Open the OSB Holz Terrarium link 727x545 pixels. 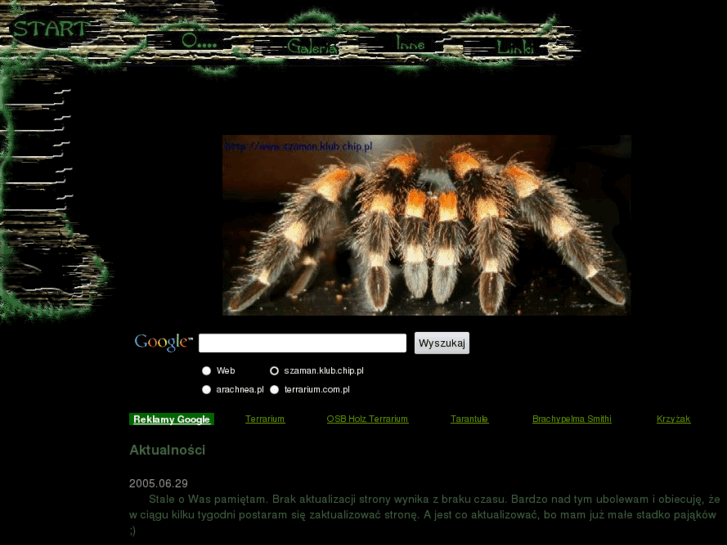pyautogui.click(x=367, y=419)
